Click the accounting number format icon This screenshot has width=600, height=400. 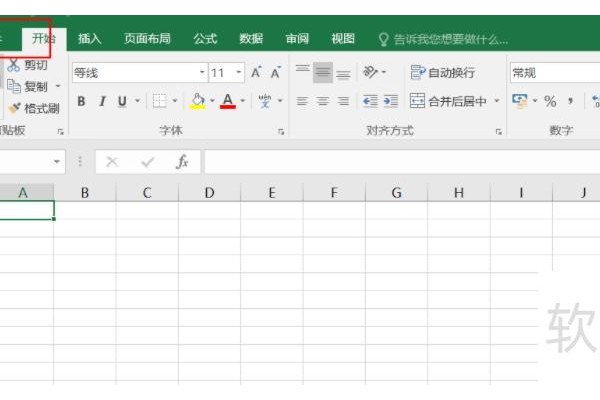(520, 101)
